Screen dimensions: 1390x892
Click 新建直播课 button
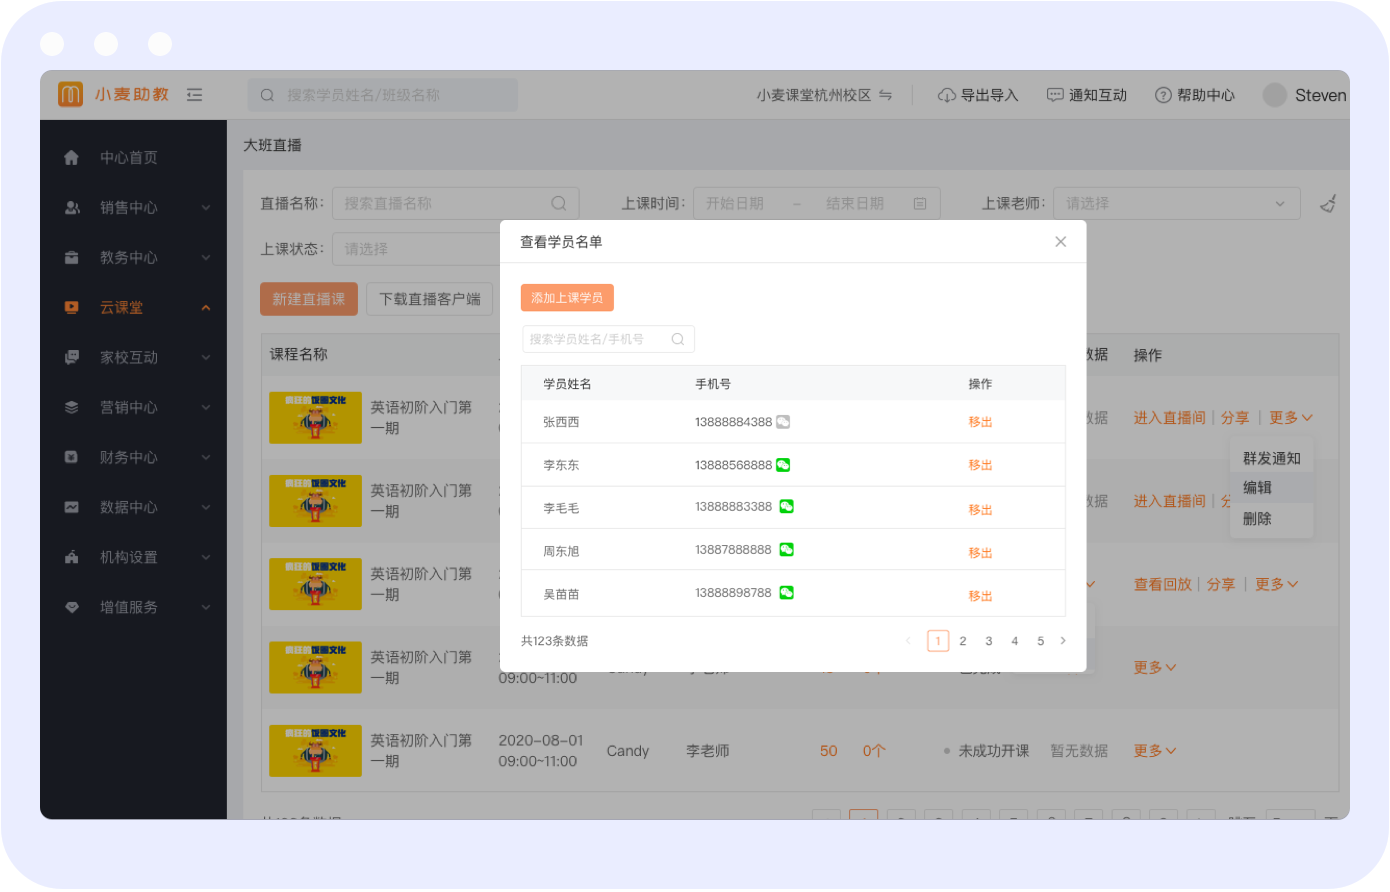(x=309, y=299)
